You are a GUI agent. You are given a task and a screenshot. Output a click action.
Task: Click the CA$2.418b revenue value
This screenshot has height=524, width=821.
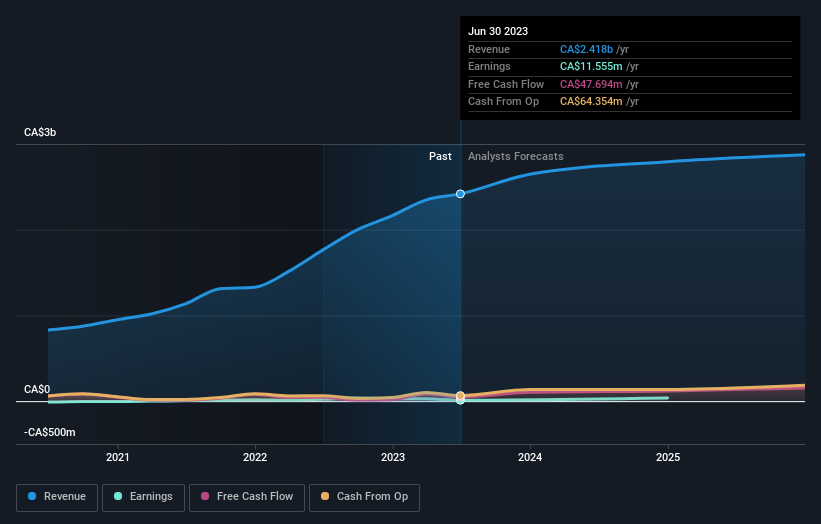pyautogui.click(x=586, y=49)
